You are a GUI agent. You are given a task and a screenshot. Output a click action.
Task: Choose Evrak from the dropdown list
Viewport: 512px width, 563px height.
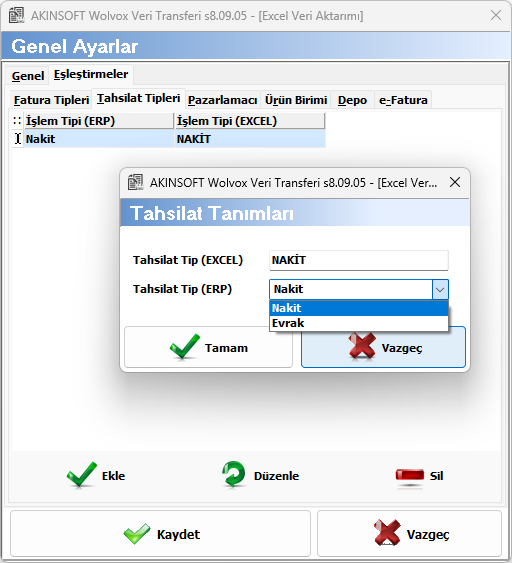(x=359, y=323)
